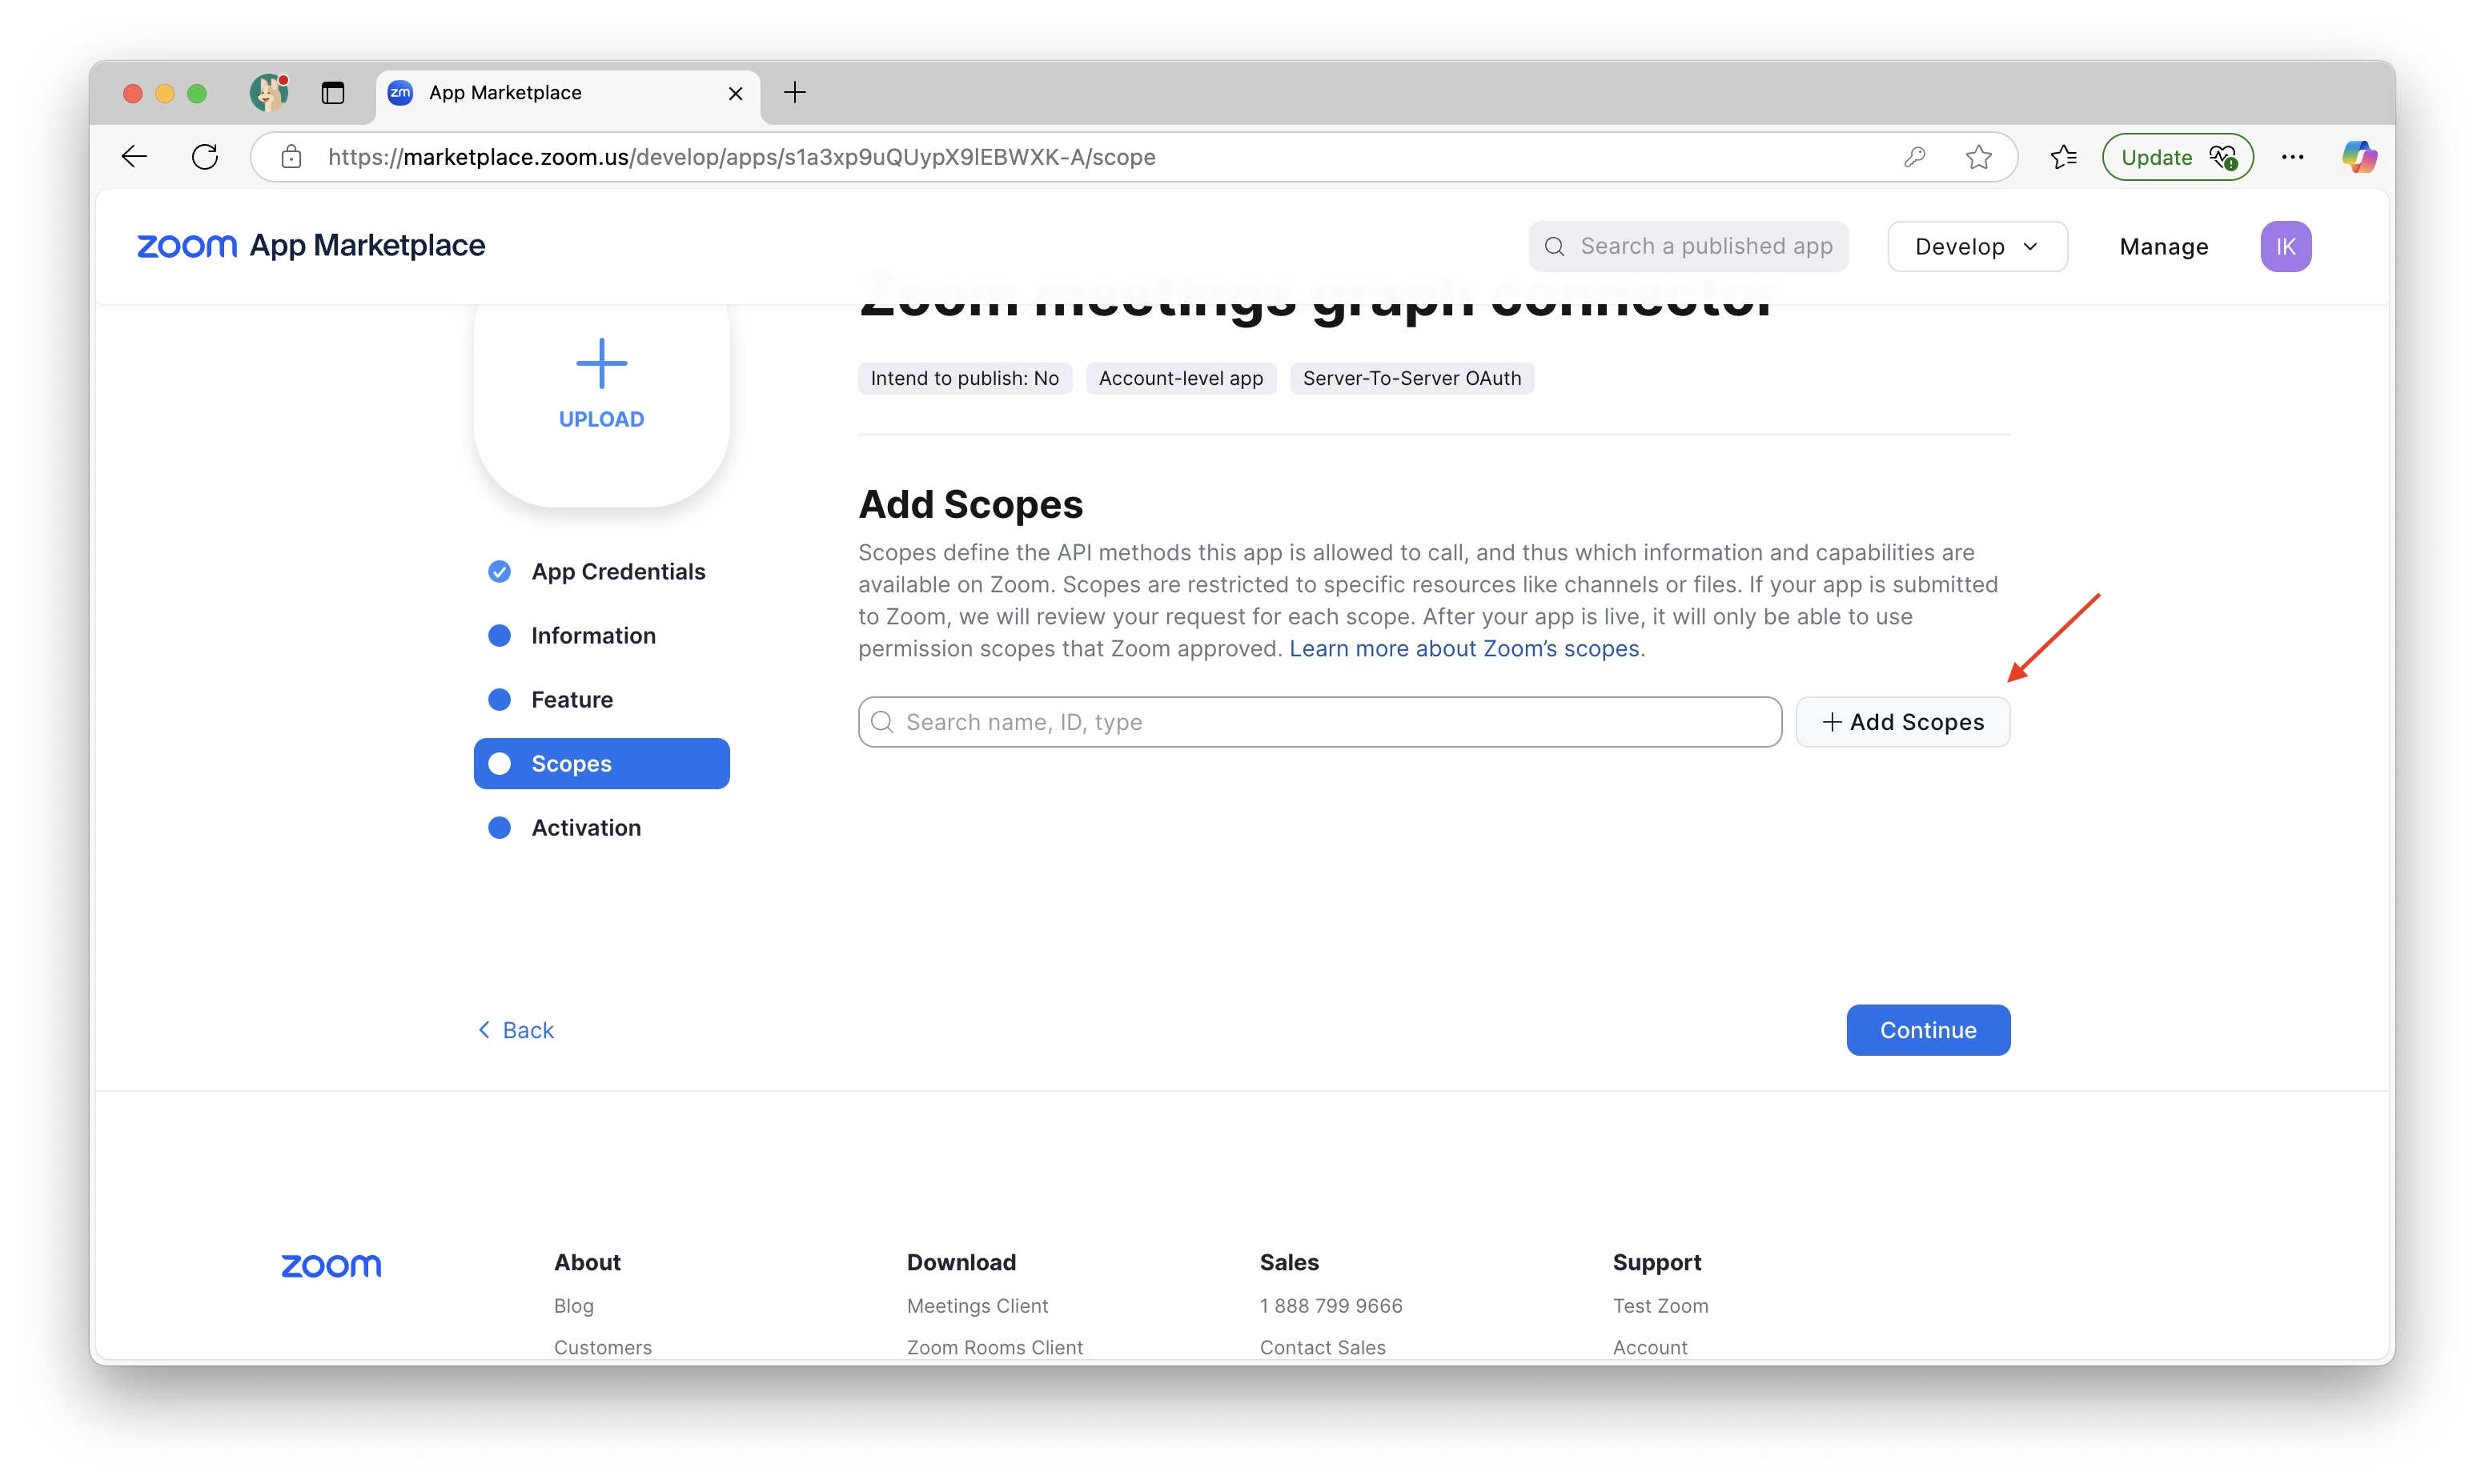This screenshot has height=1484, width=2485.
Task: Go back using the browser back arrow
Action: (x=134, y=157)
